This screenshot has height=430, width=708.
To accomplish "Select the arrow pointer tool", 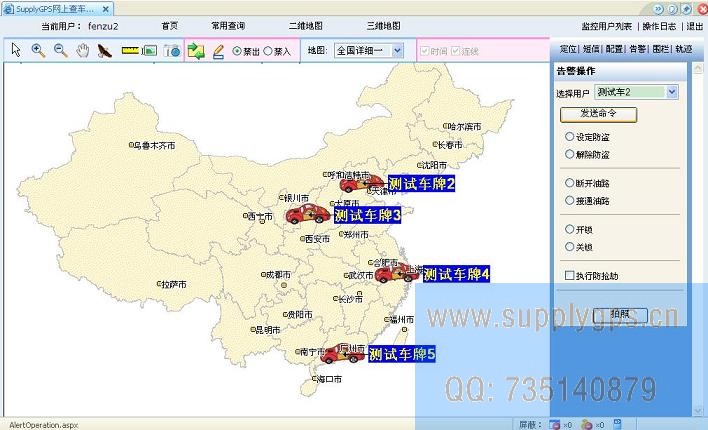I will tap(16, 49).
